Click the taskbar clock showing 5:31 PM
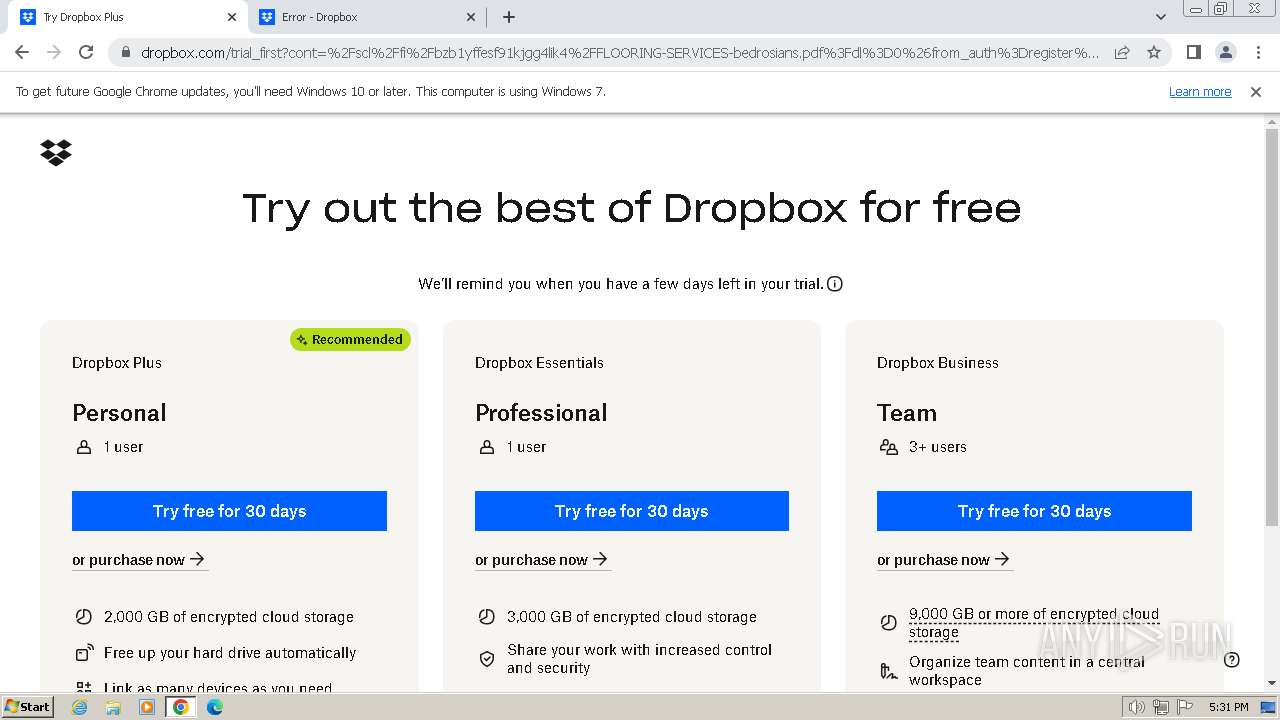1280x720 pixels. tap(1228, 707)
